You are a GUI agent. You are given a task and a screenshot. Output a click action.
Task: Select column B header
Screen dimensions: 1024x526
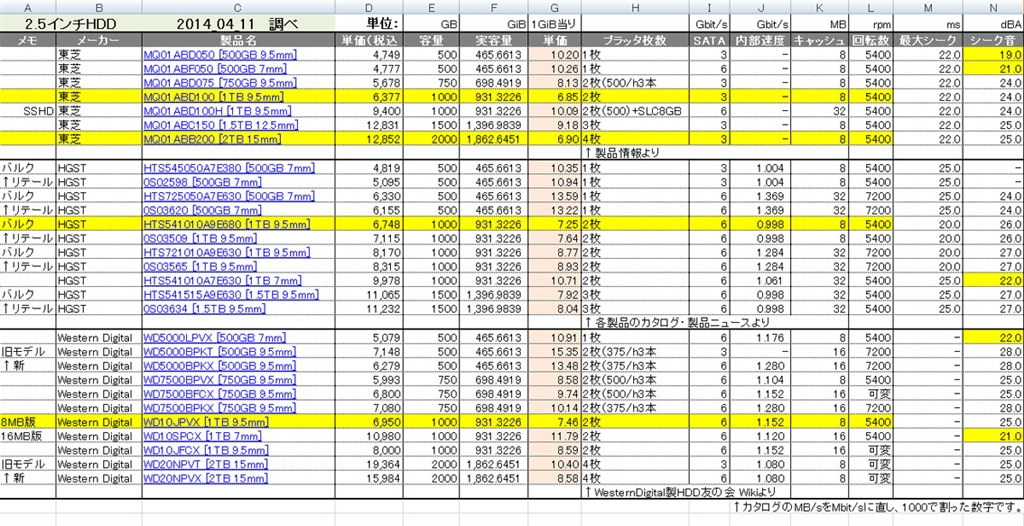[99, 7]
